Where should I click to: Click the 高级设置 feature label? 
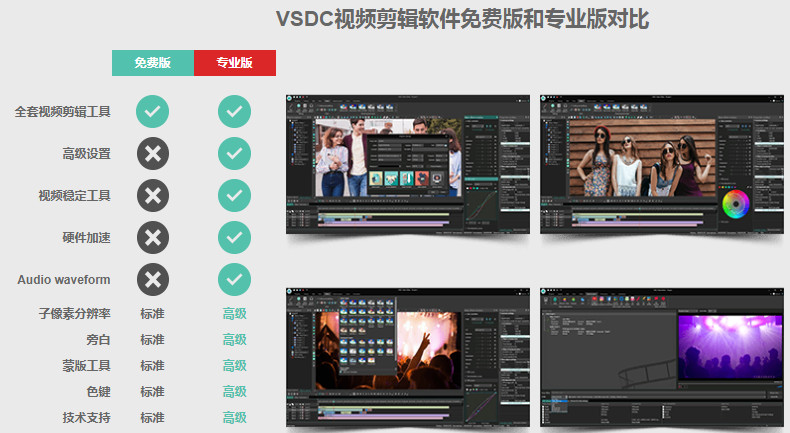[x=86, y=154]
